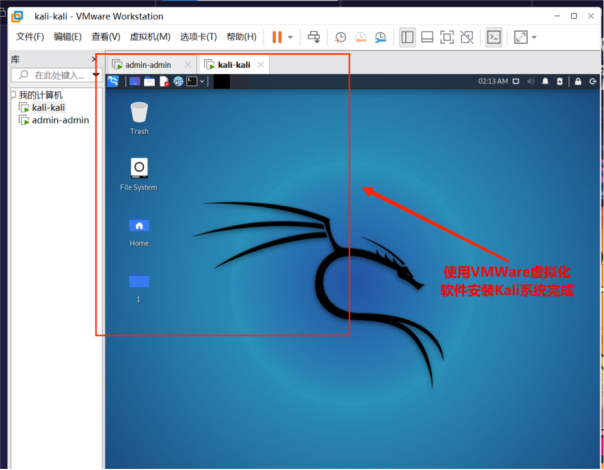Open stretch guest options dropdown arrow
This screenshot has height=470, width=604.
(x=534, y=37)
